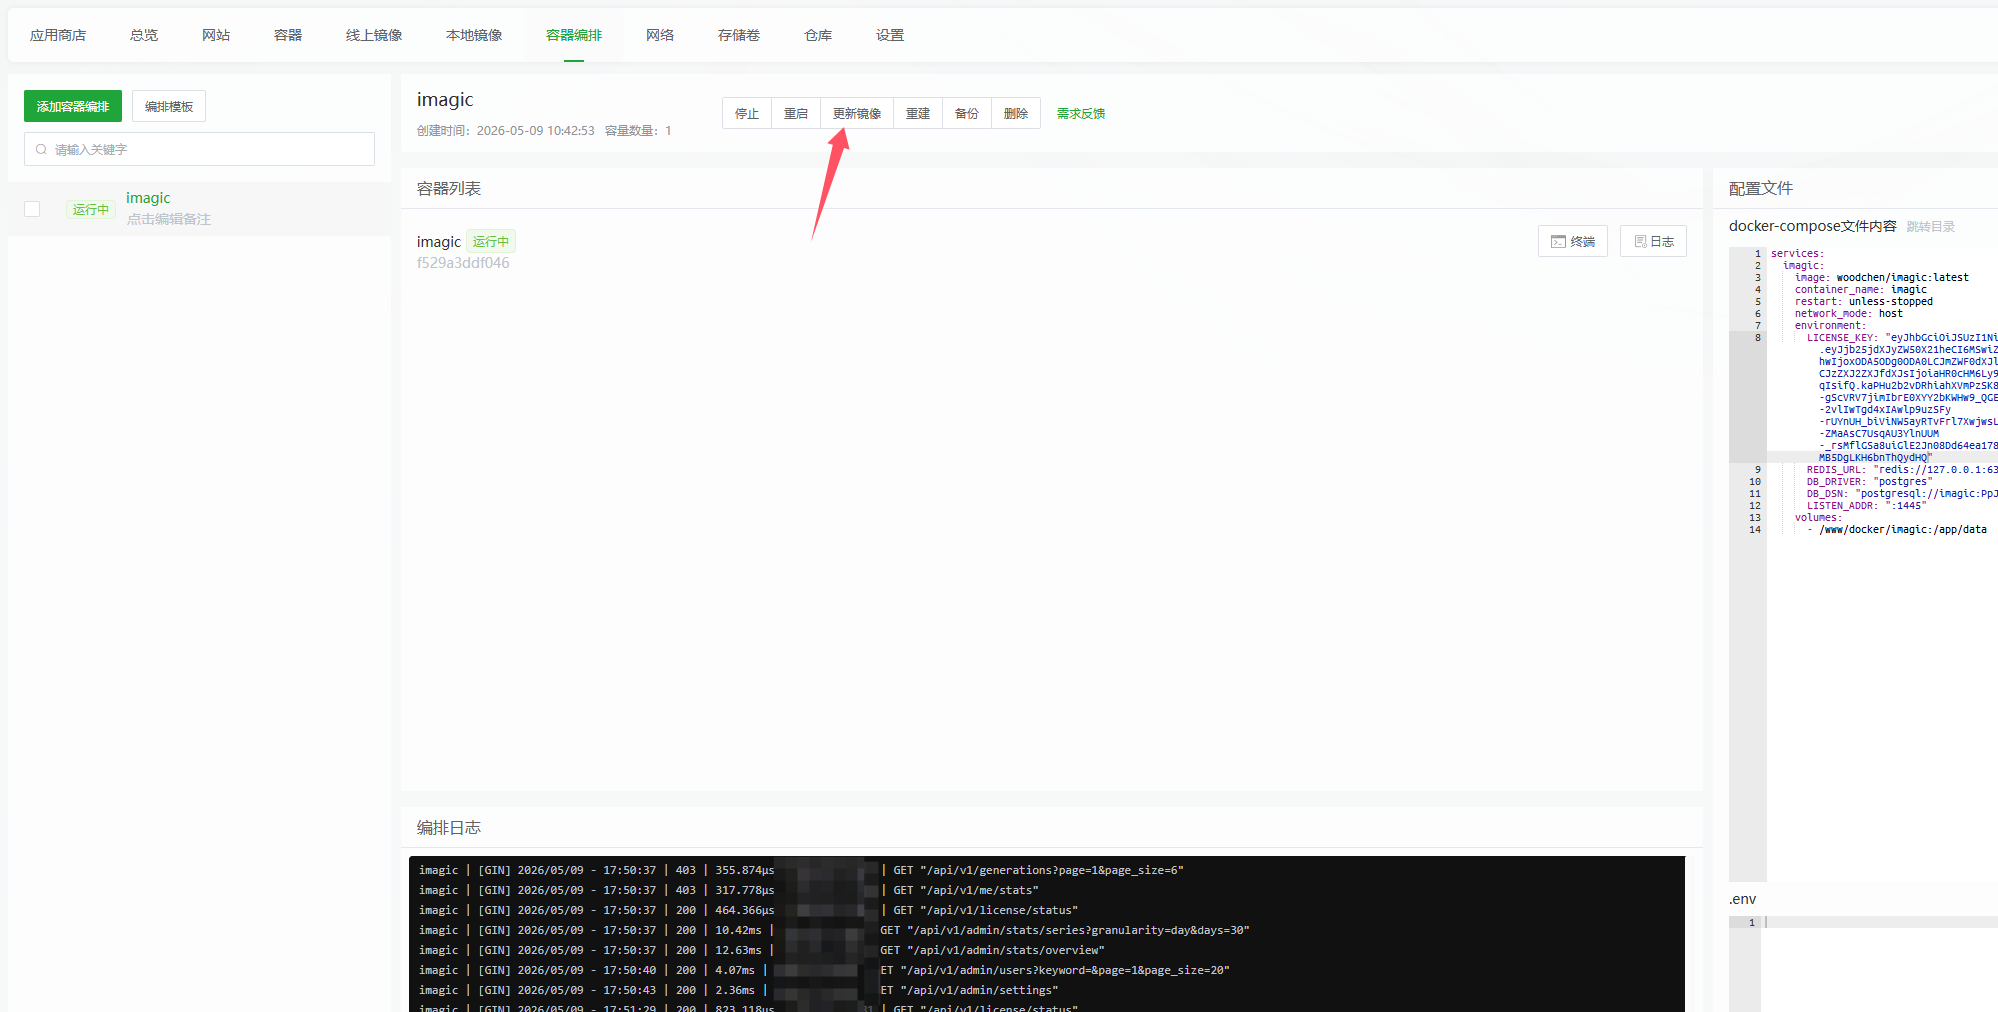
Task: Switch to 本地镜像 tab
Action: tap(474, 35)
